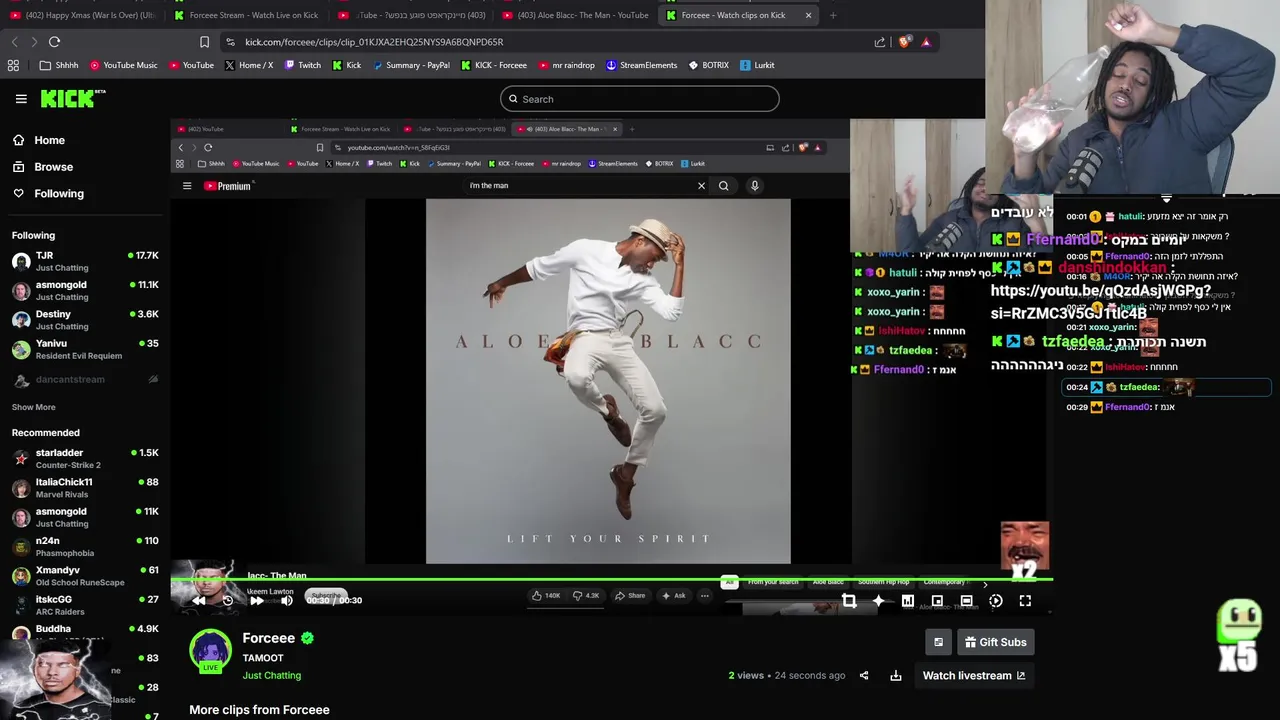Open the Twitch bookmark
This screenshot has width=1280, height=720.
[302, 65]
